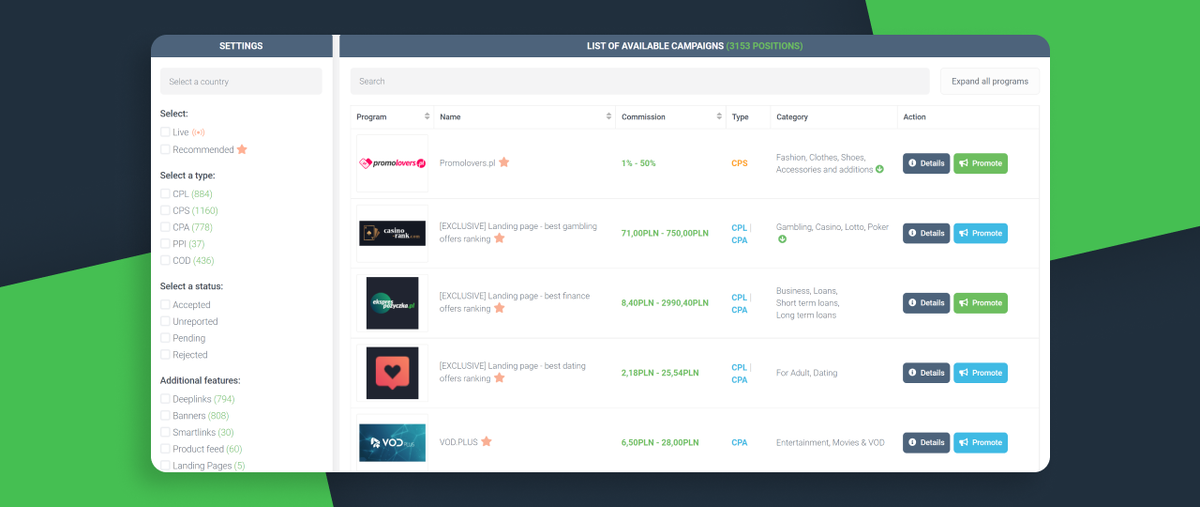
Task: Check the CPS type filter
Action: [x=165, y=211]
